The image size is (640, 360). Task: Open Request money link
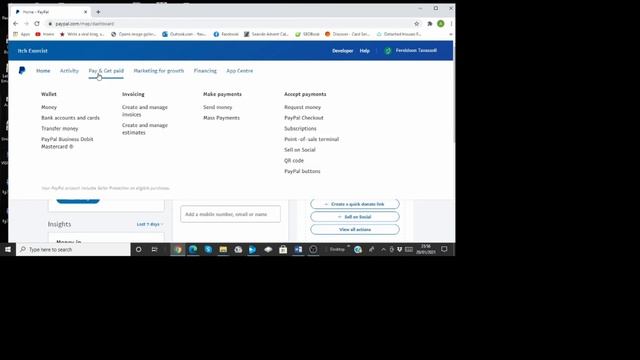pos(302,107)
